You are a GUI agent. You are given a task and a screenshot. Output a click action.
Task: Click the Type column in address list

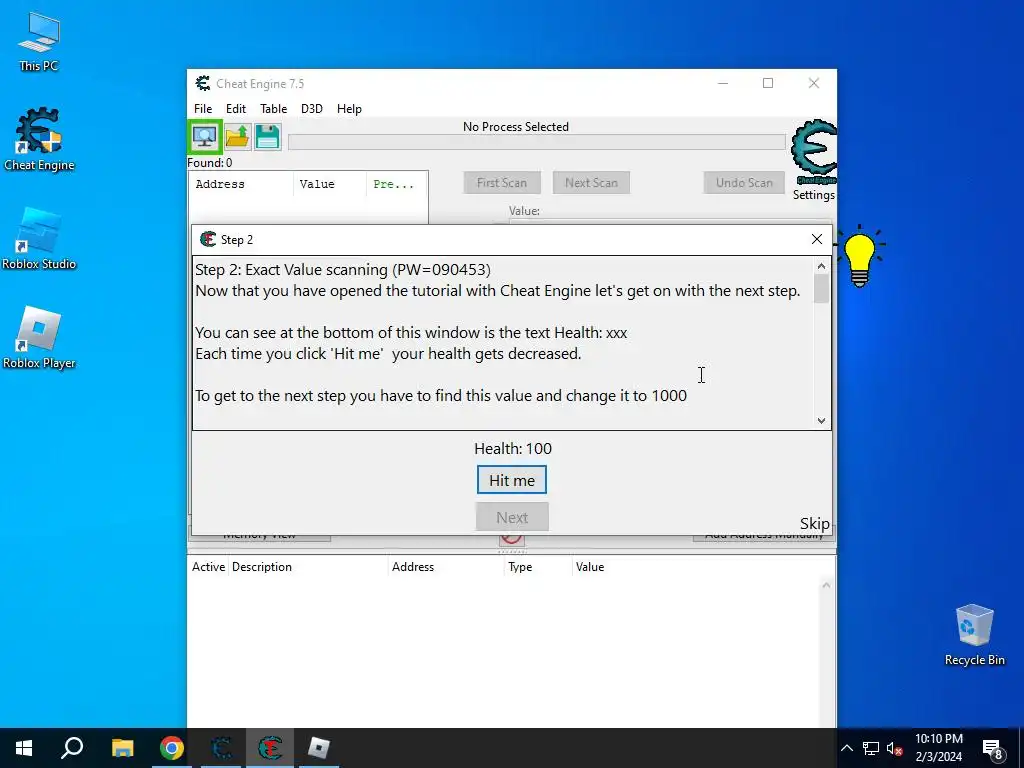[539, 567]
